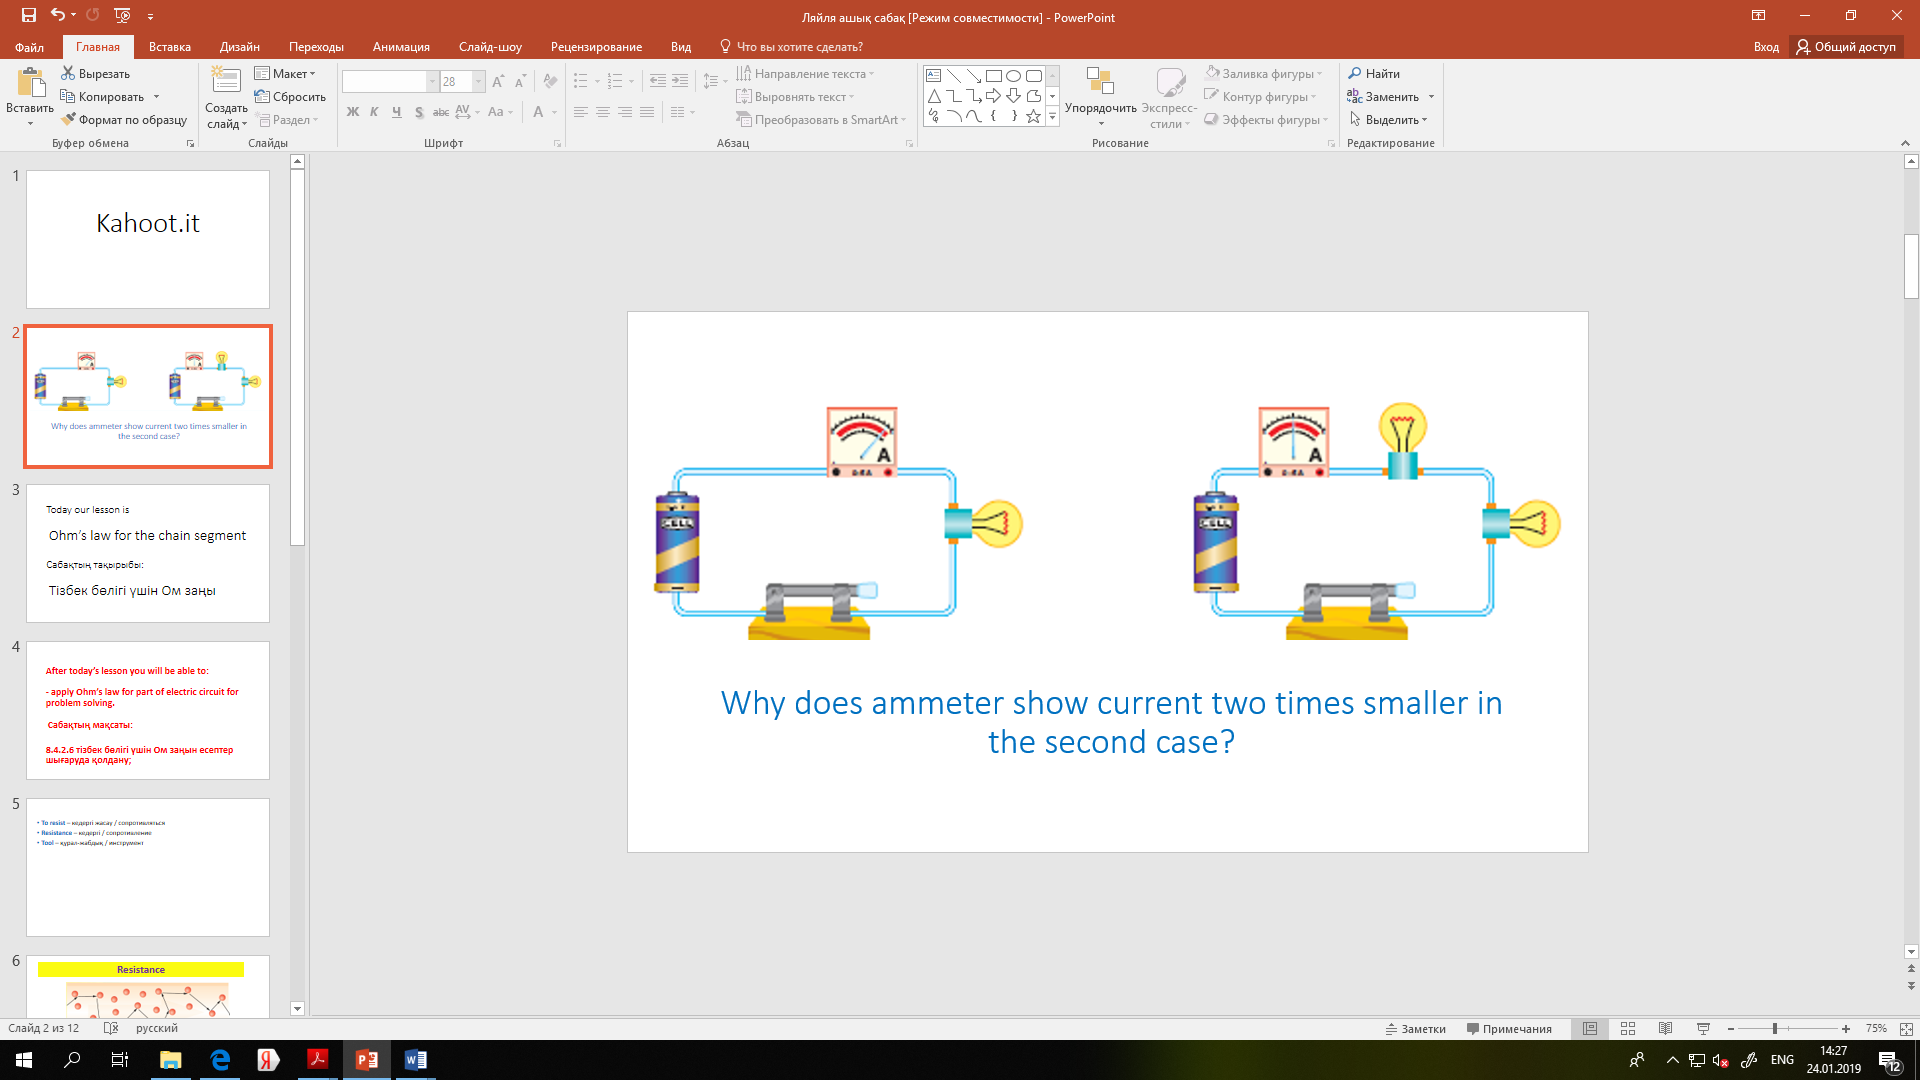Click the zoom slider handle
Image resolution: width=1920 pixels, height=1080 pixels.
point(1775,1029)
